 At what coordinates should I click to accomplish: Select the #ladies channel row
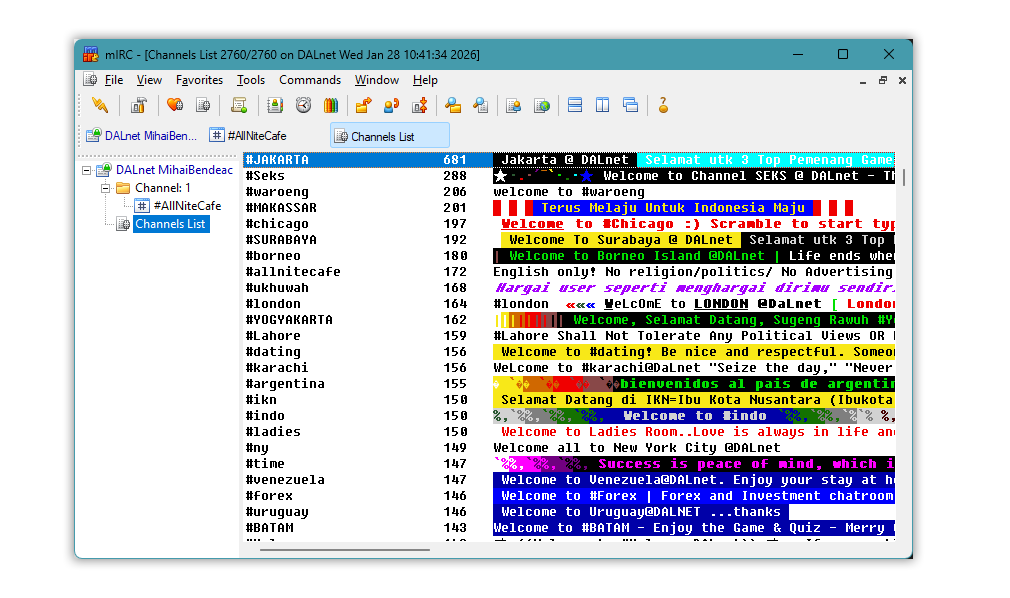[569, 432]
